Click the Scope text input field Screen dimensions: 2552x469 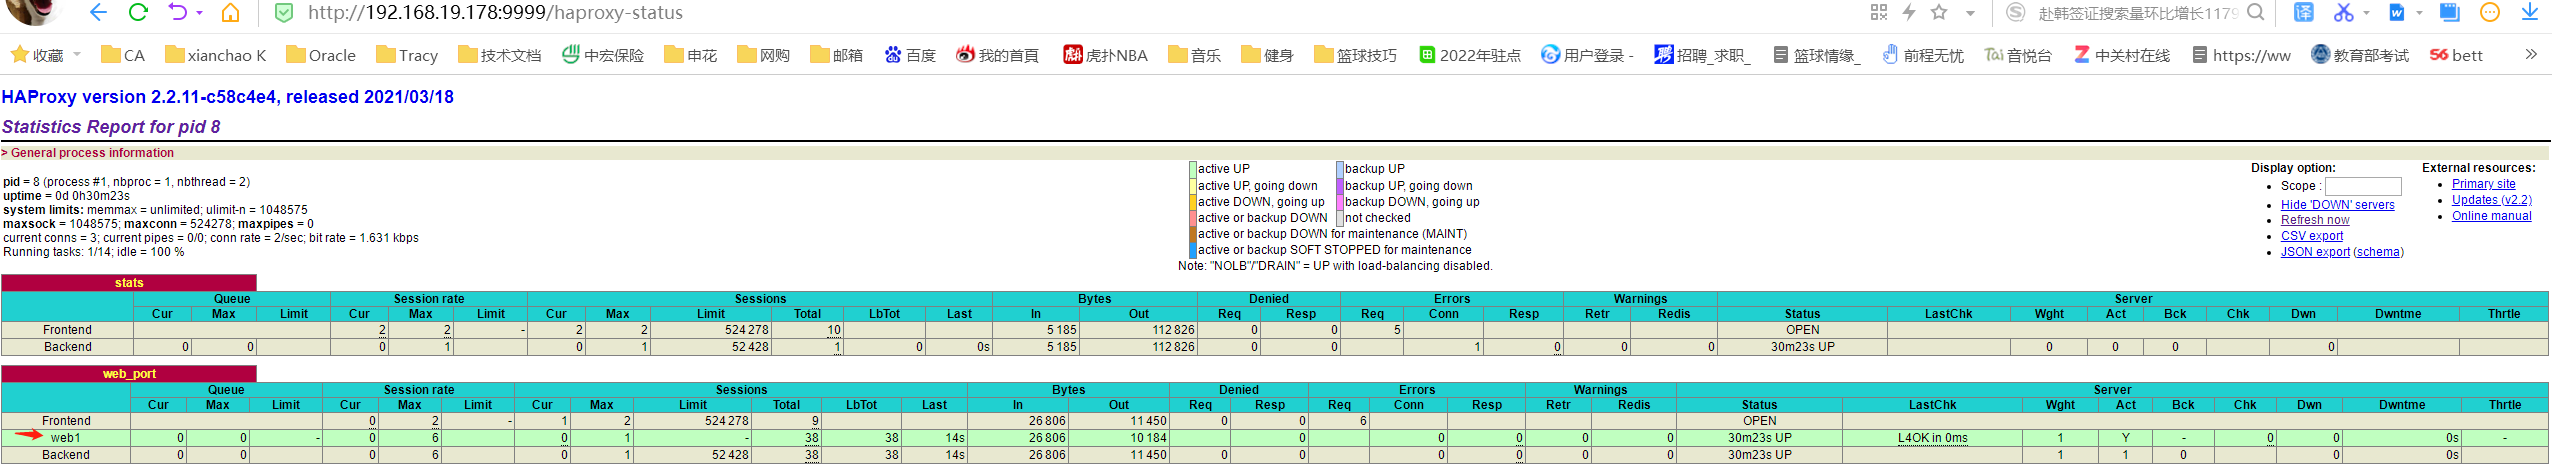coord(2363,186)
